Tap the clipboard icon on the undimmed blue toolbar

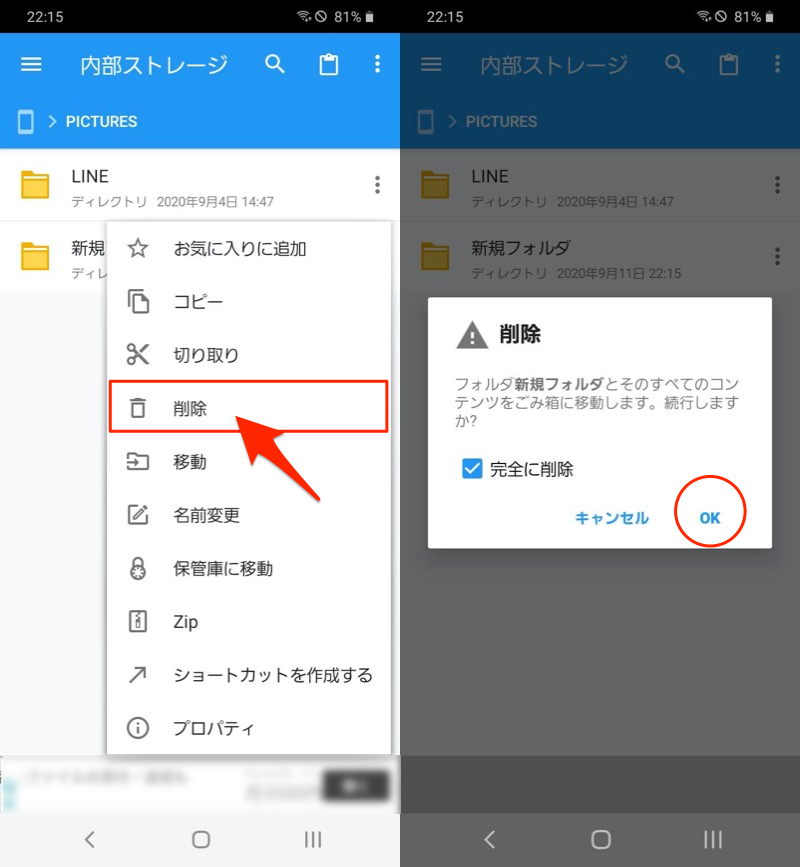[x=328, y=65]
